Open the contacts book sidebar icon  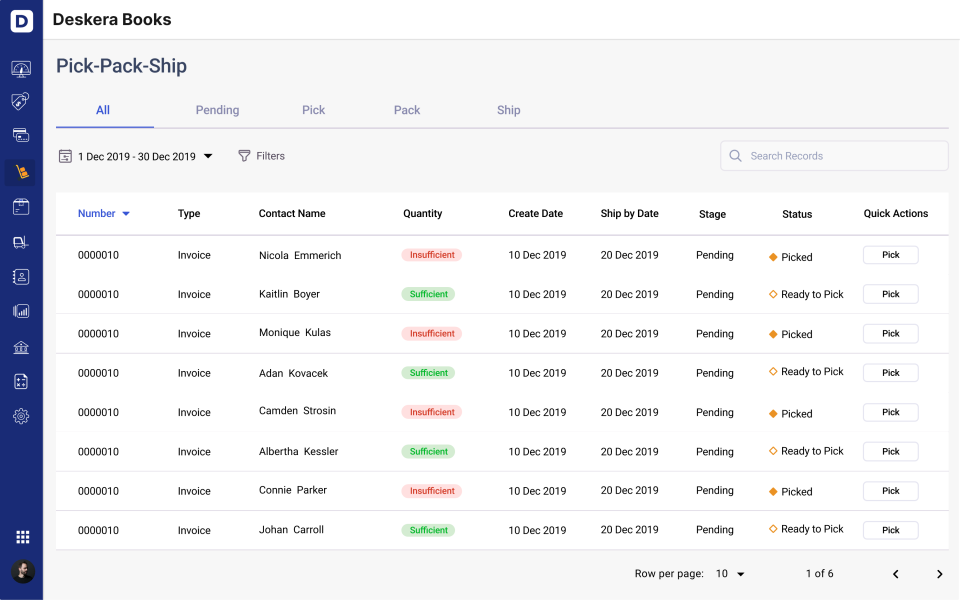21,276
